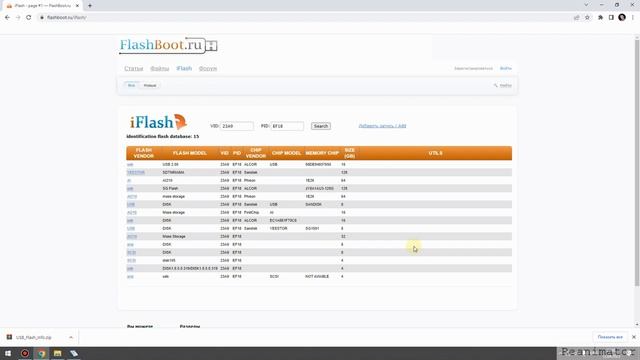Click the SIZE (GB) column header
640x360 pixels.
[x=350, y=153]
